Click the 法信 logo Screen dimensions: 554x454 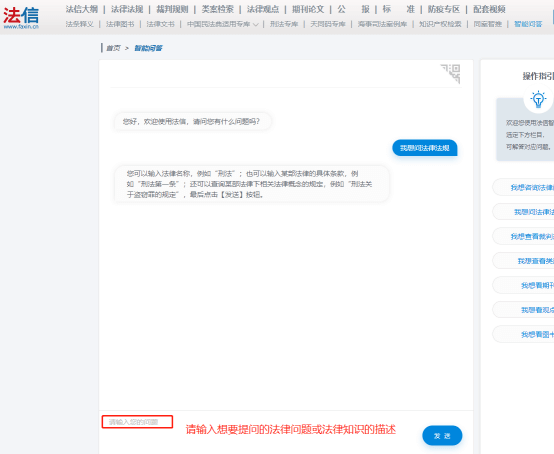21,17
